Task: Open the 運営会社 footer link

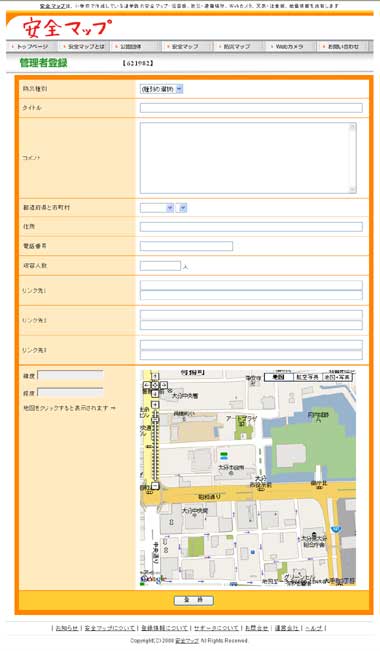Action: (287, 628)
